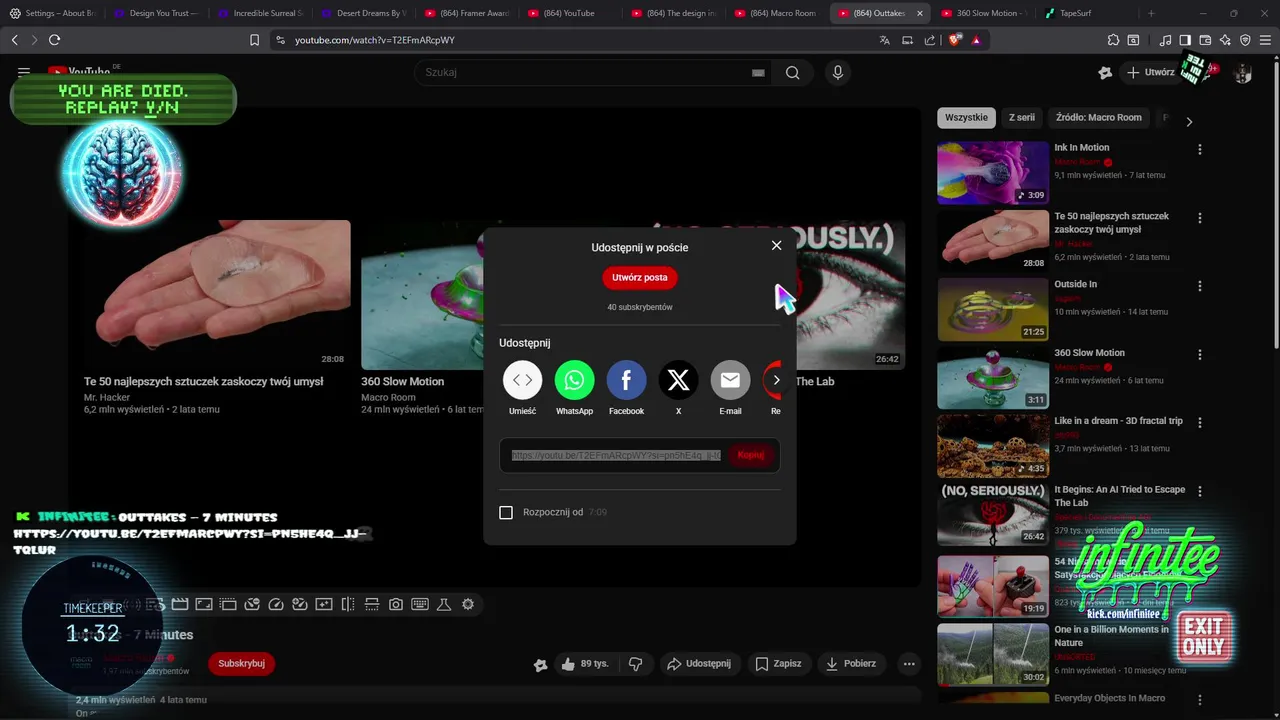
Task: Open the Brave wallet icon
Action: [x=1205, y=40]
